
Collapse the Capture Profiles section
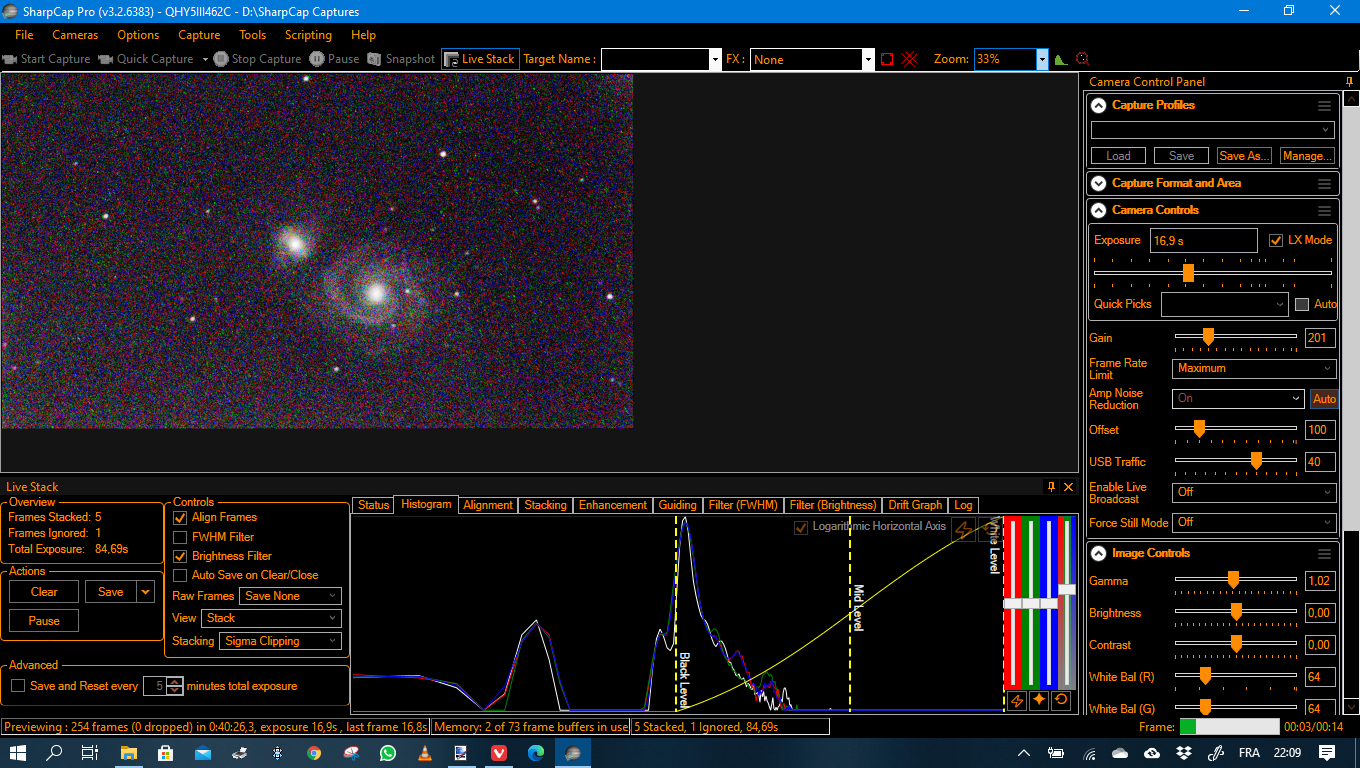point(1098,105)
